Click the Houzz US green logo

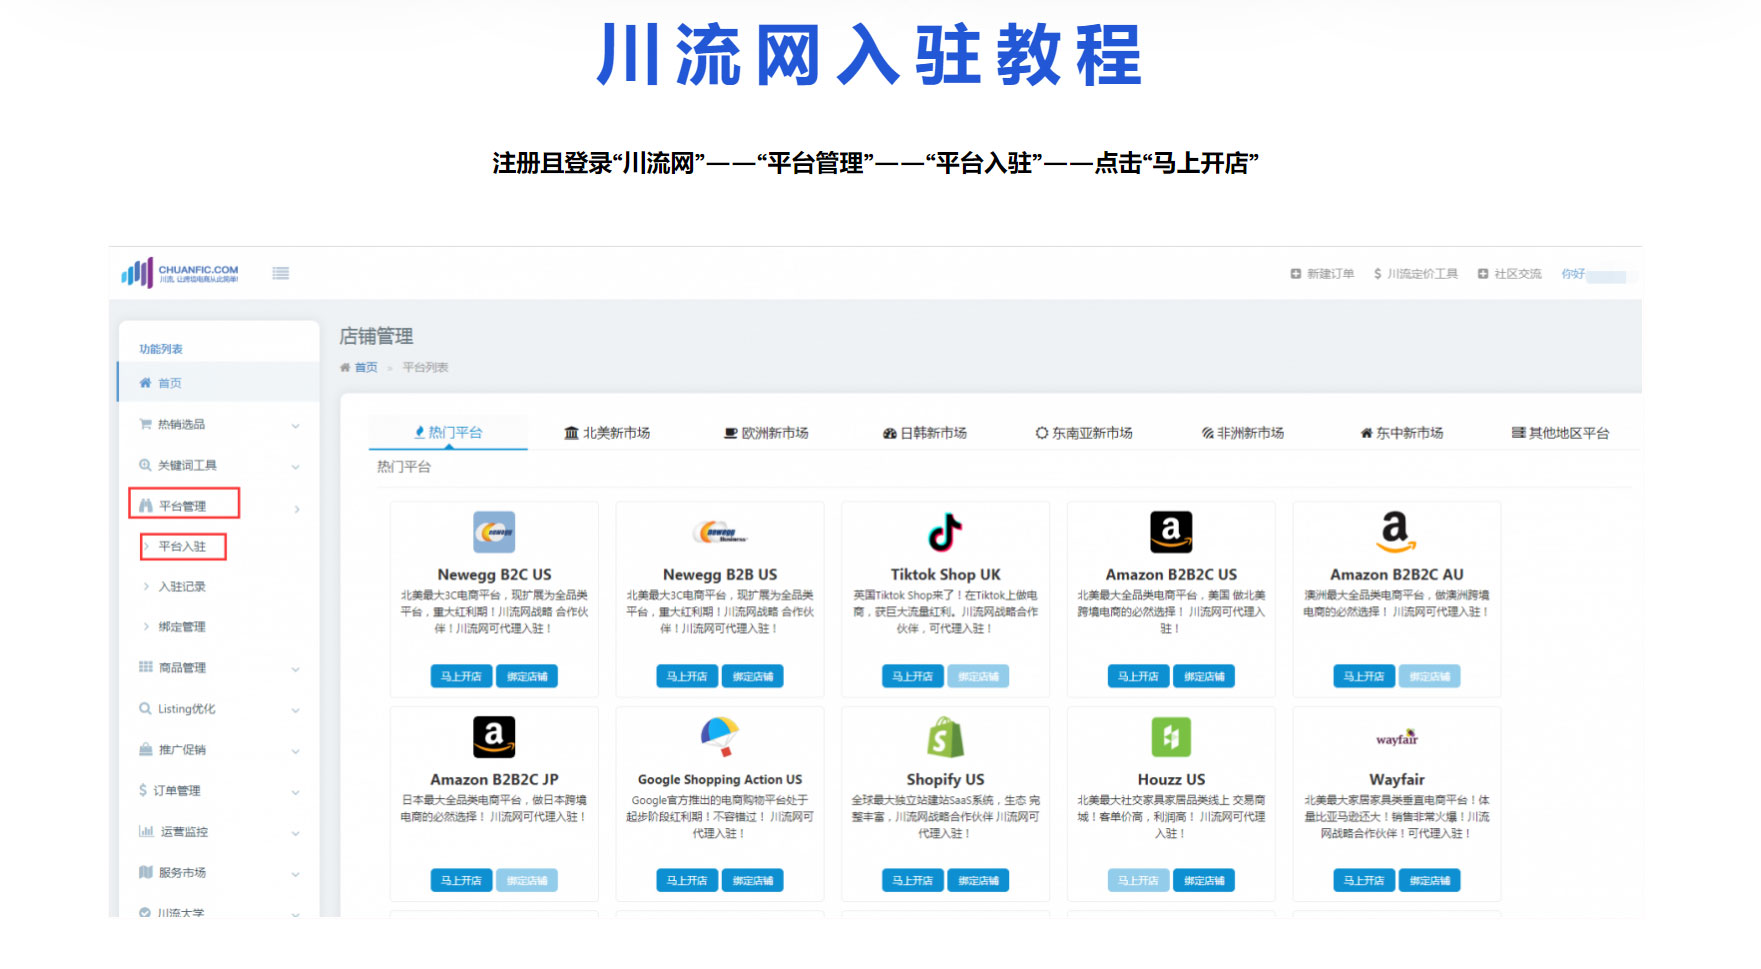[x=1171, y=737]
